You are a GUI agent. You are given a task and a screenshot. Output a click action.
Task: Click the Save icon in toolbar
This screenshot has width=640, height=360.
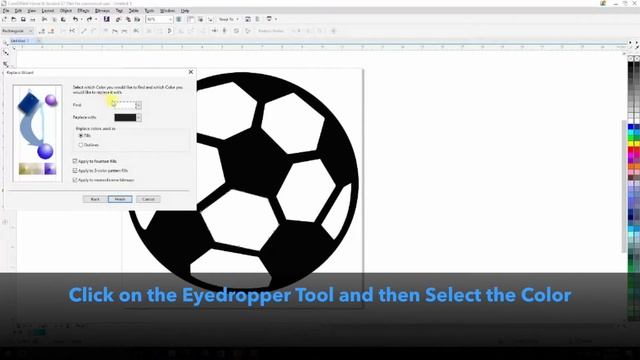[x=23, y=19]
